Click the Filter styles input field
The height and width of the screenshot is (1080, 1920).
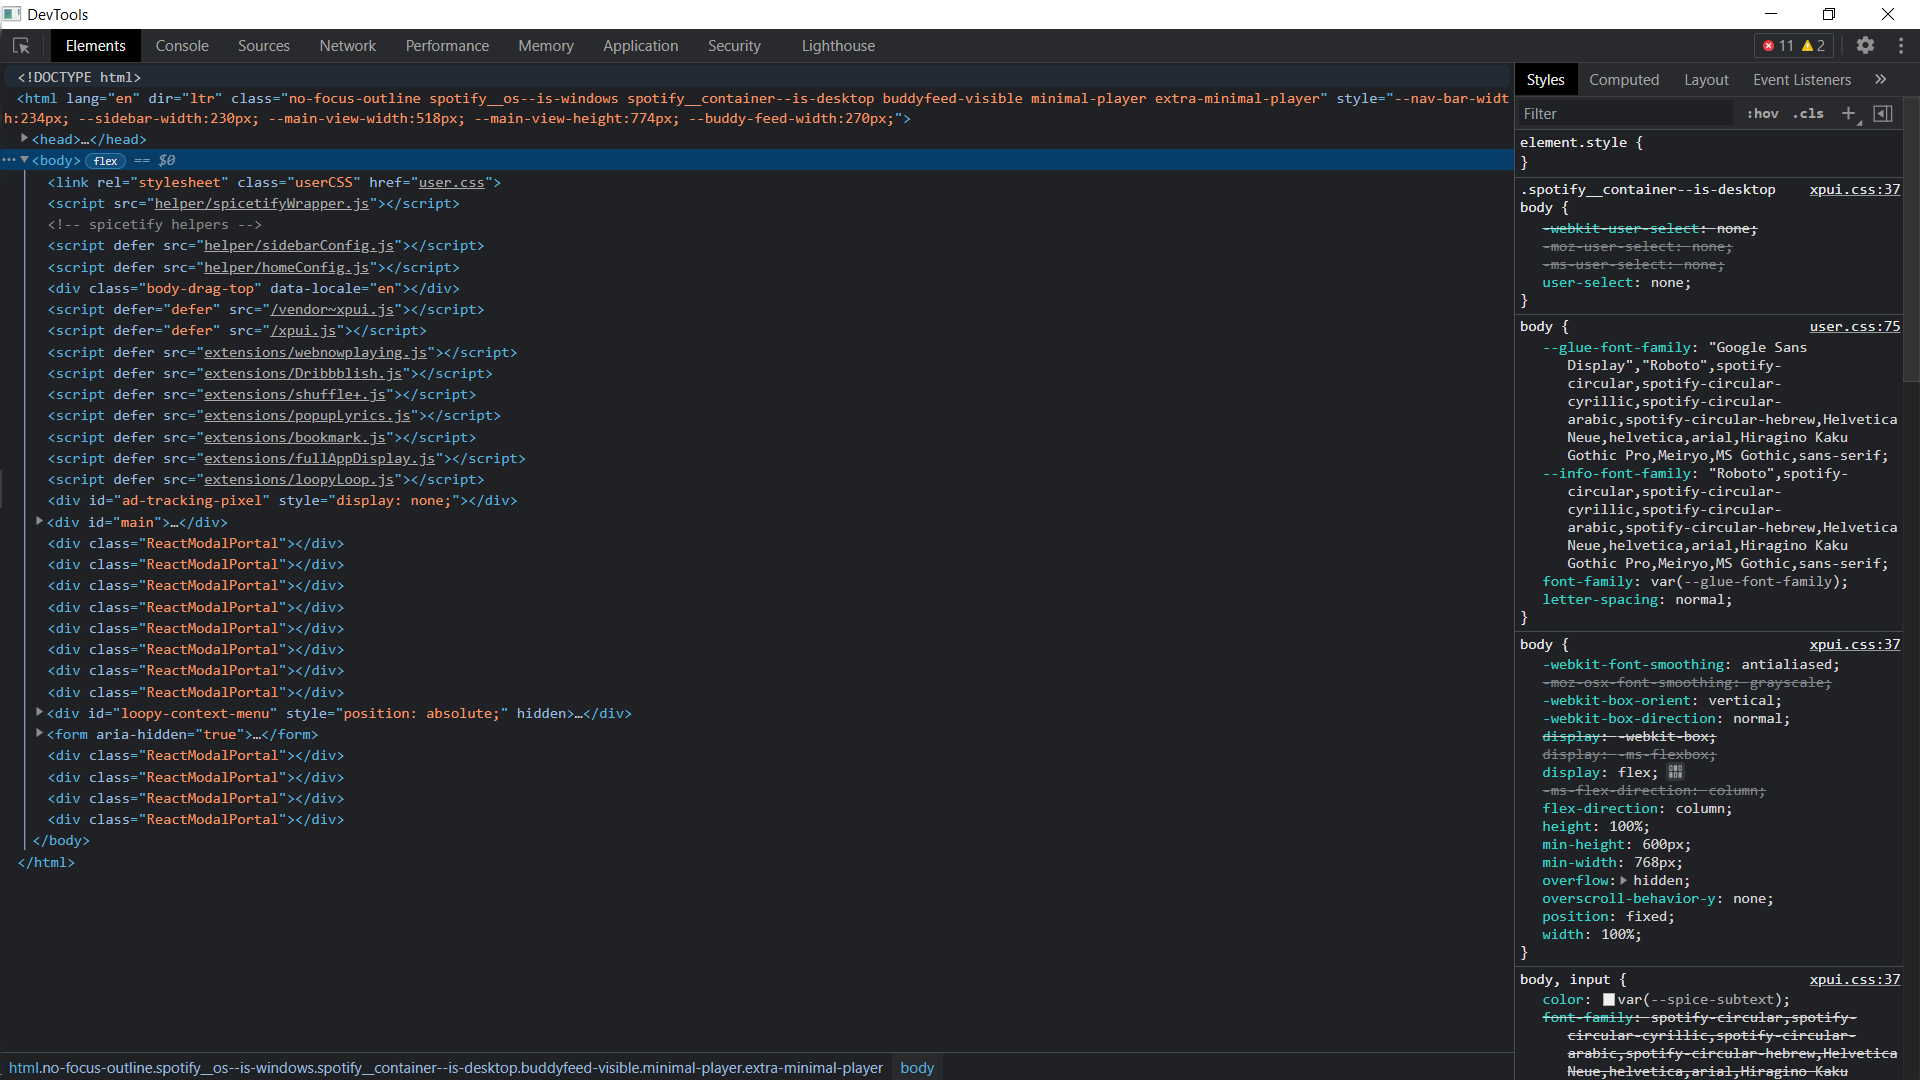coord(1620,113)
